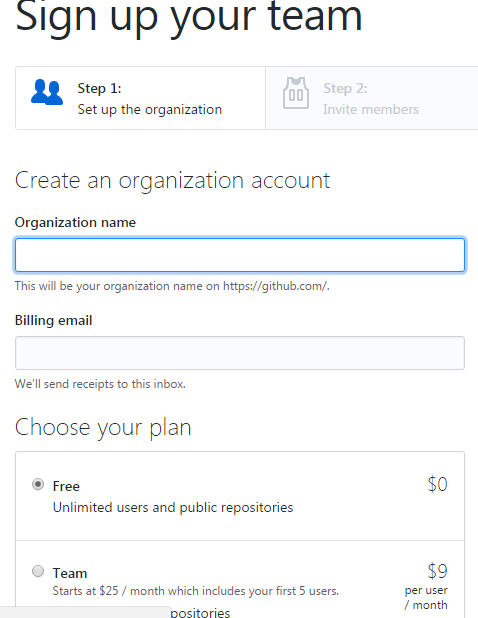Open the Step 2 Invite members tab
This screenshot has height=618, width=478.
click(x=372, y=98)
